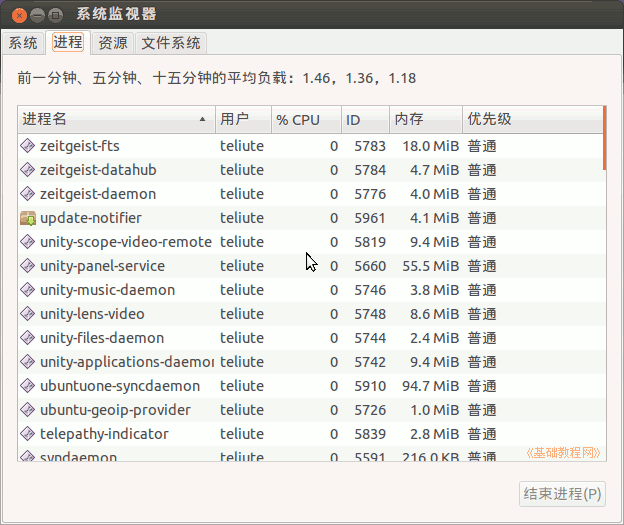This screenshot has width=624, height=525.
Task: Switch to the 系统 tab
Action: [23, 43]
